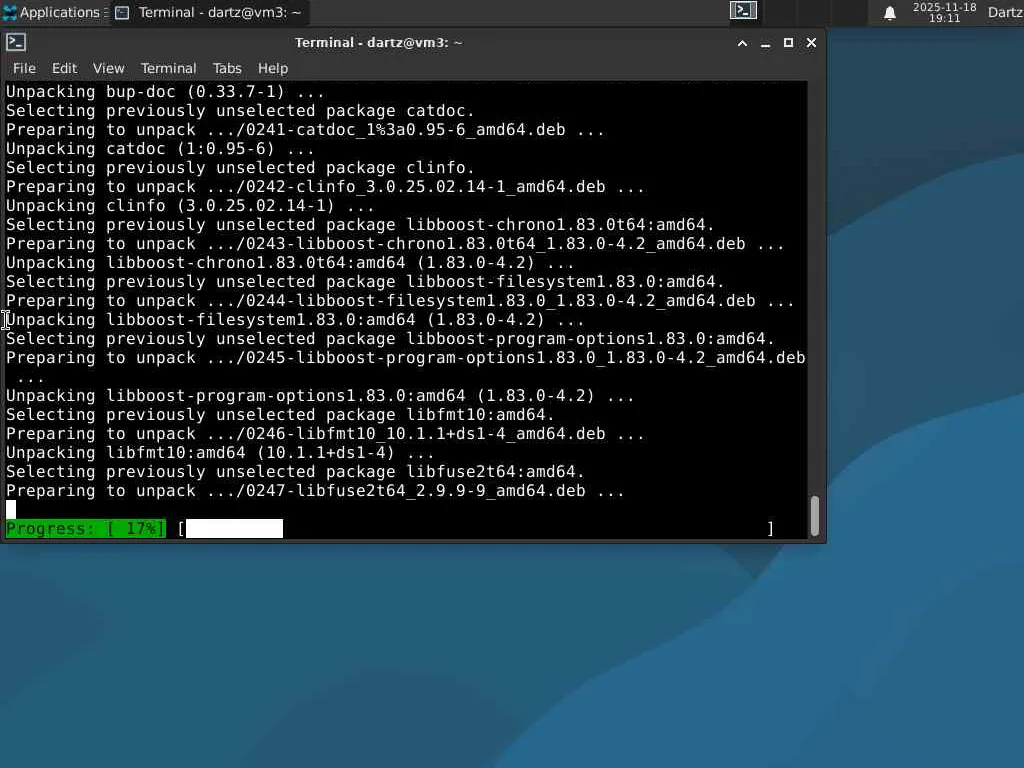1024x768 pixels.
Task: Select the Terminal taskbar window button
Action: pos(209,12)
